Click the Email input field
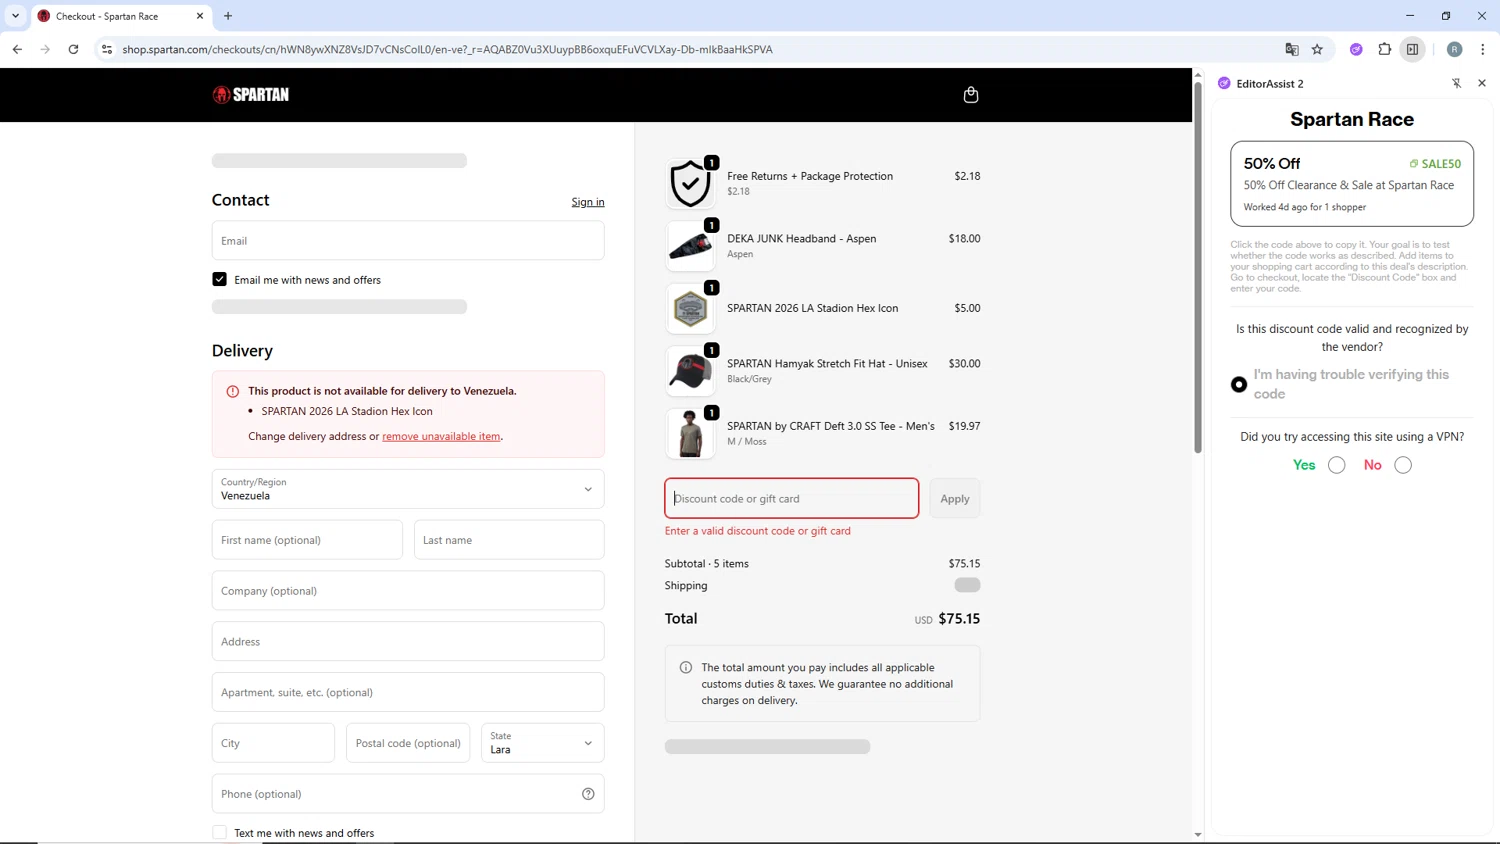The height and width of the screenshot is (844, 1500). (x=408, y=241)
